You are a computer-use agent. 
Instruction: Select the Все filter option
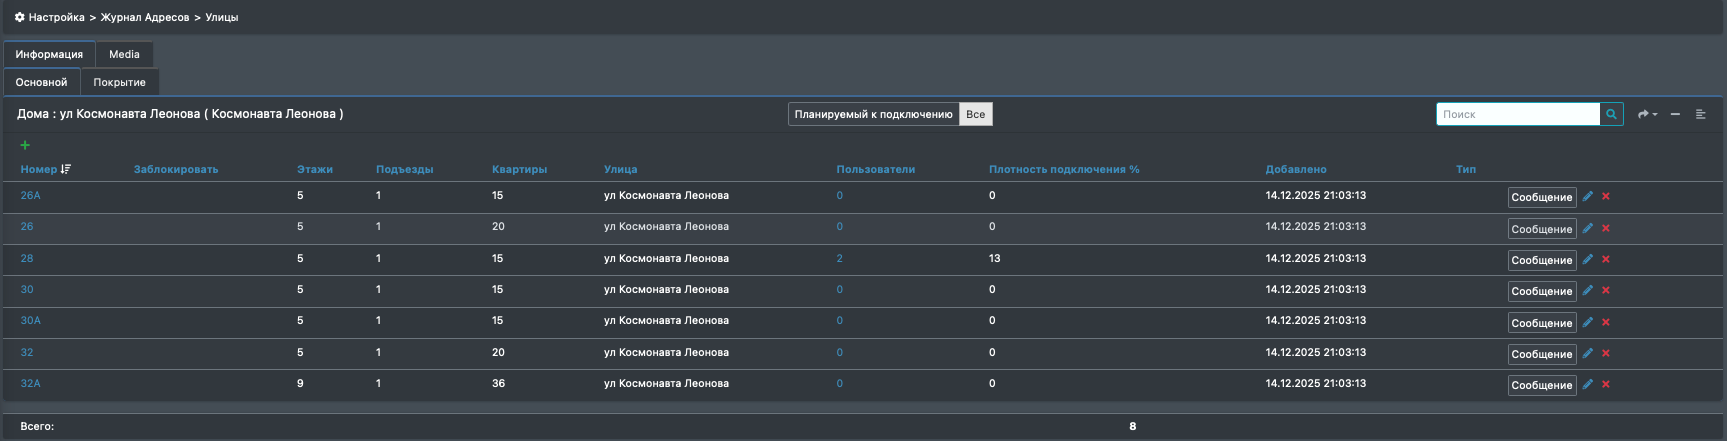[x=975, y=114]
